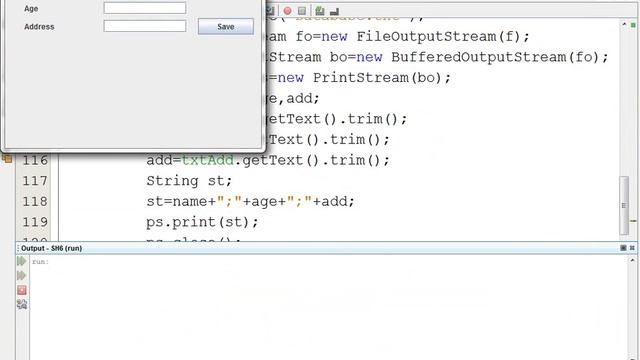The width and height of the screenshot is (640, 360).
Task: Select the Output - SH6 (run) tab
Action: [51, 248]
